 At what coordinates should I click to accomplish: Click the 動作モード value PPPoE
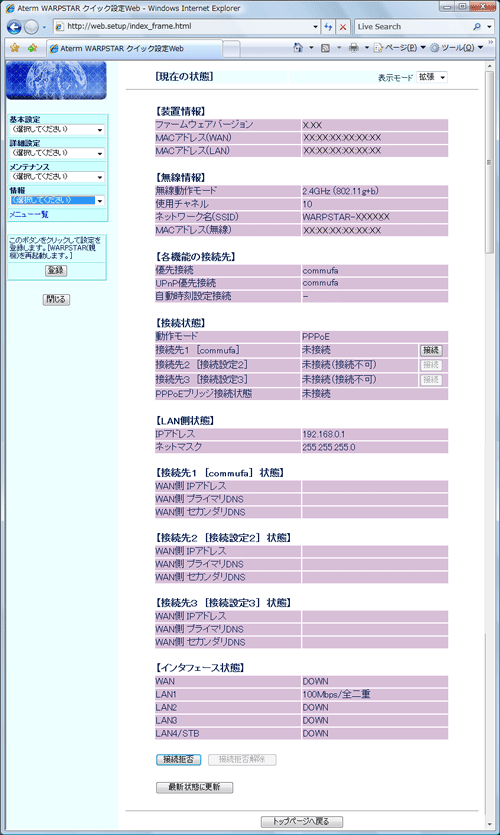tap(316, 337)
